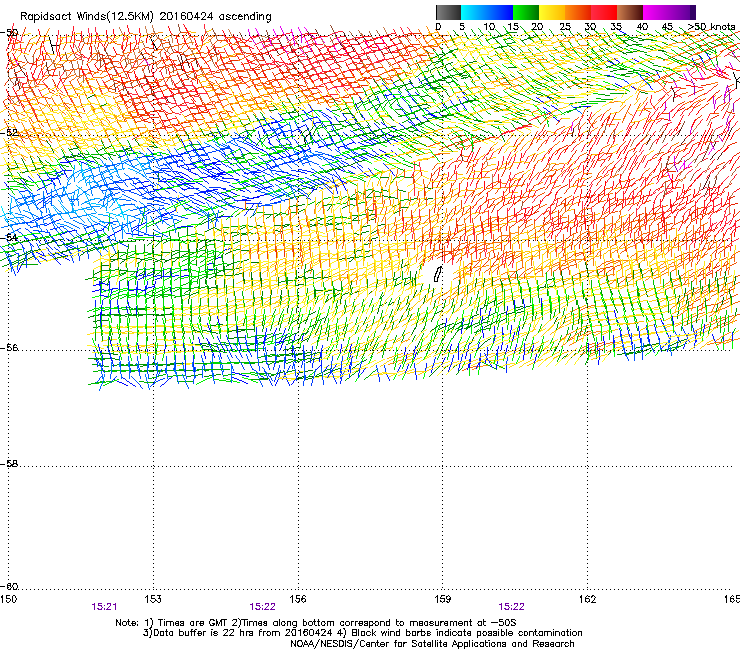Click the purple '15:21' time label
The width and height of the screenshot is (740, 650).
[104, 607]
